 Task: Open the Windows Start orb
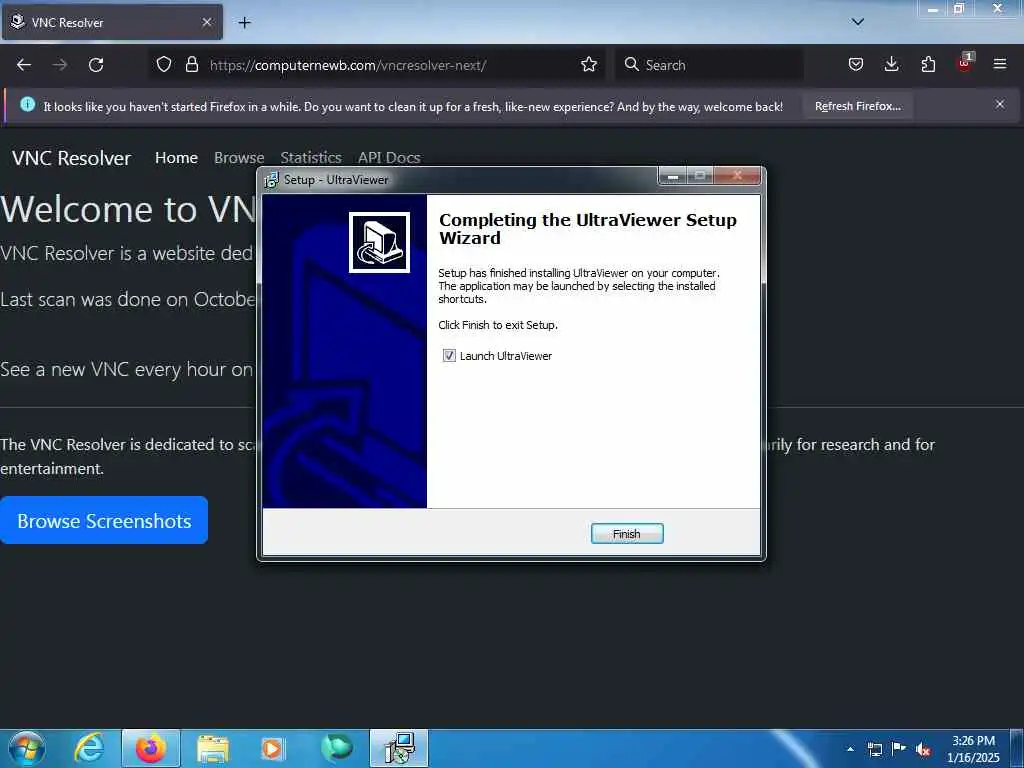tap(27, 748)
